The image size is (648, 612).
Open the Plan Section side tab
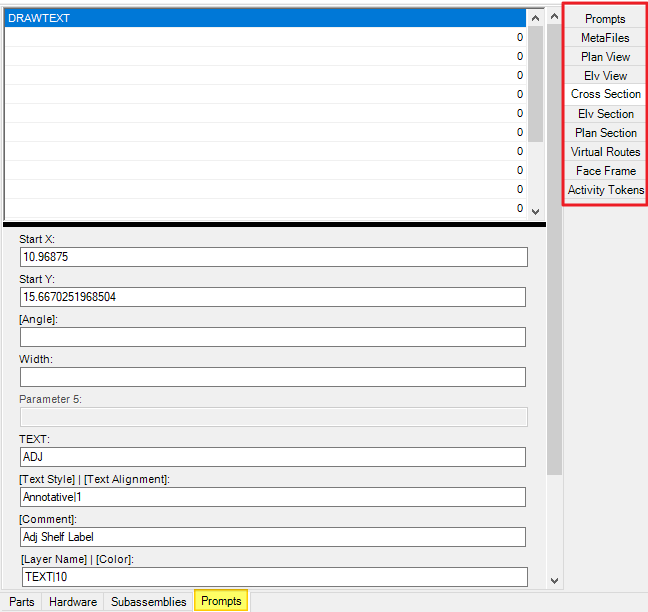(x=605, y=133)
